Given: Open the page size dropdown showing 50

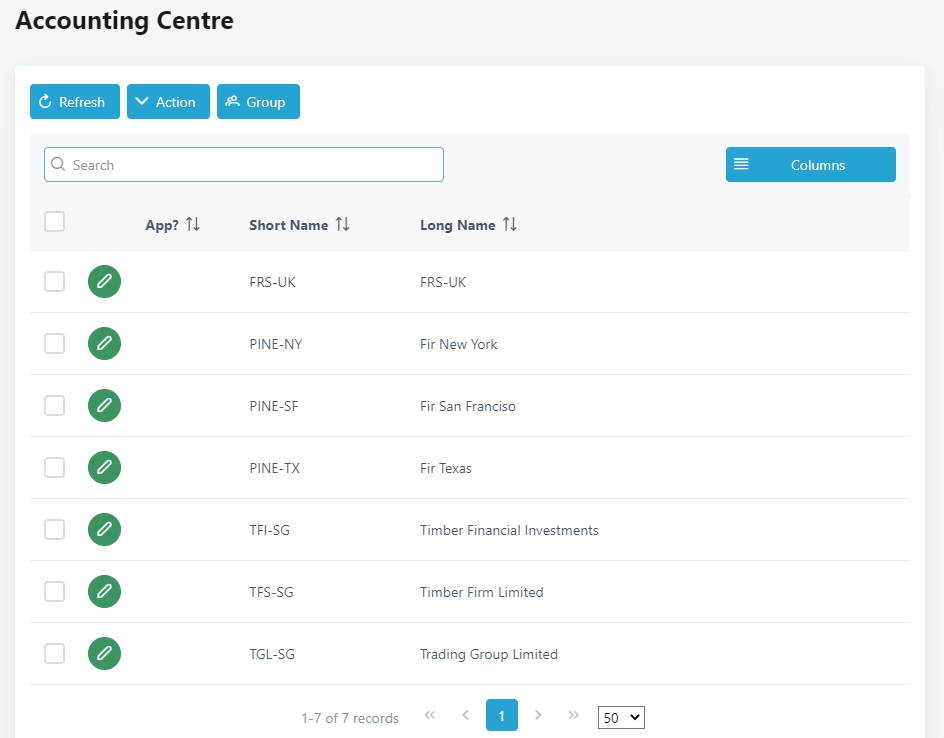Looking at the screenshot, I should point(621,717).
